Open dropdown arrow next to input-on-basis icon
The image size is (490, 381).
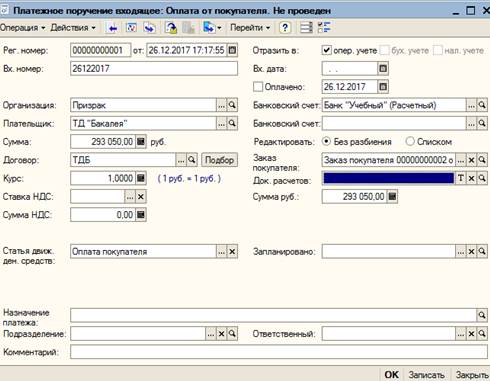[x=219, y=28]
